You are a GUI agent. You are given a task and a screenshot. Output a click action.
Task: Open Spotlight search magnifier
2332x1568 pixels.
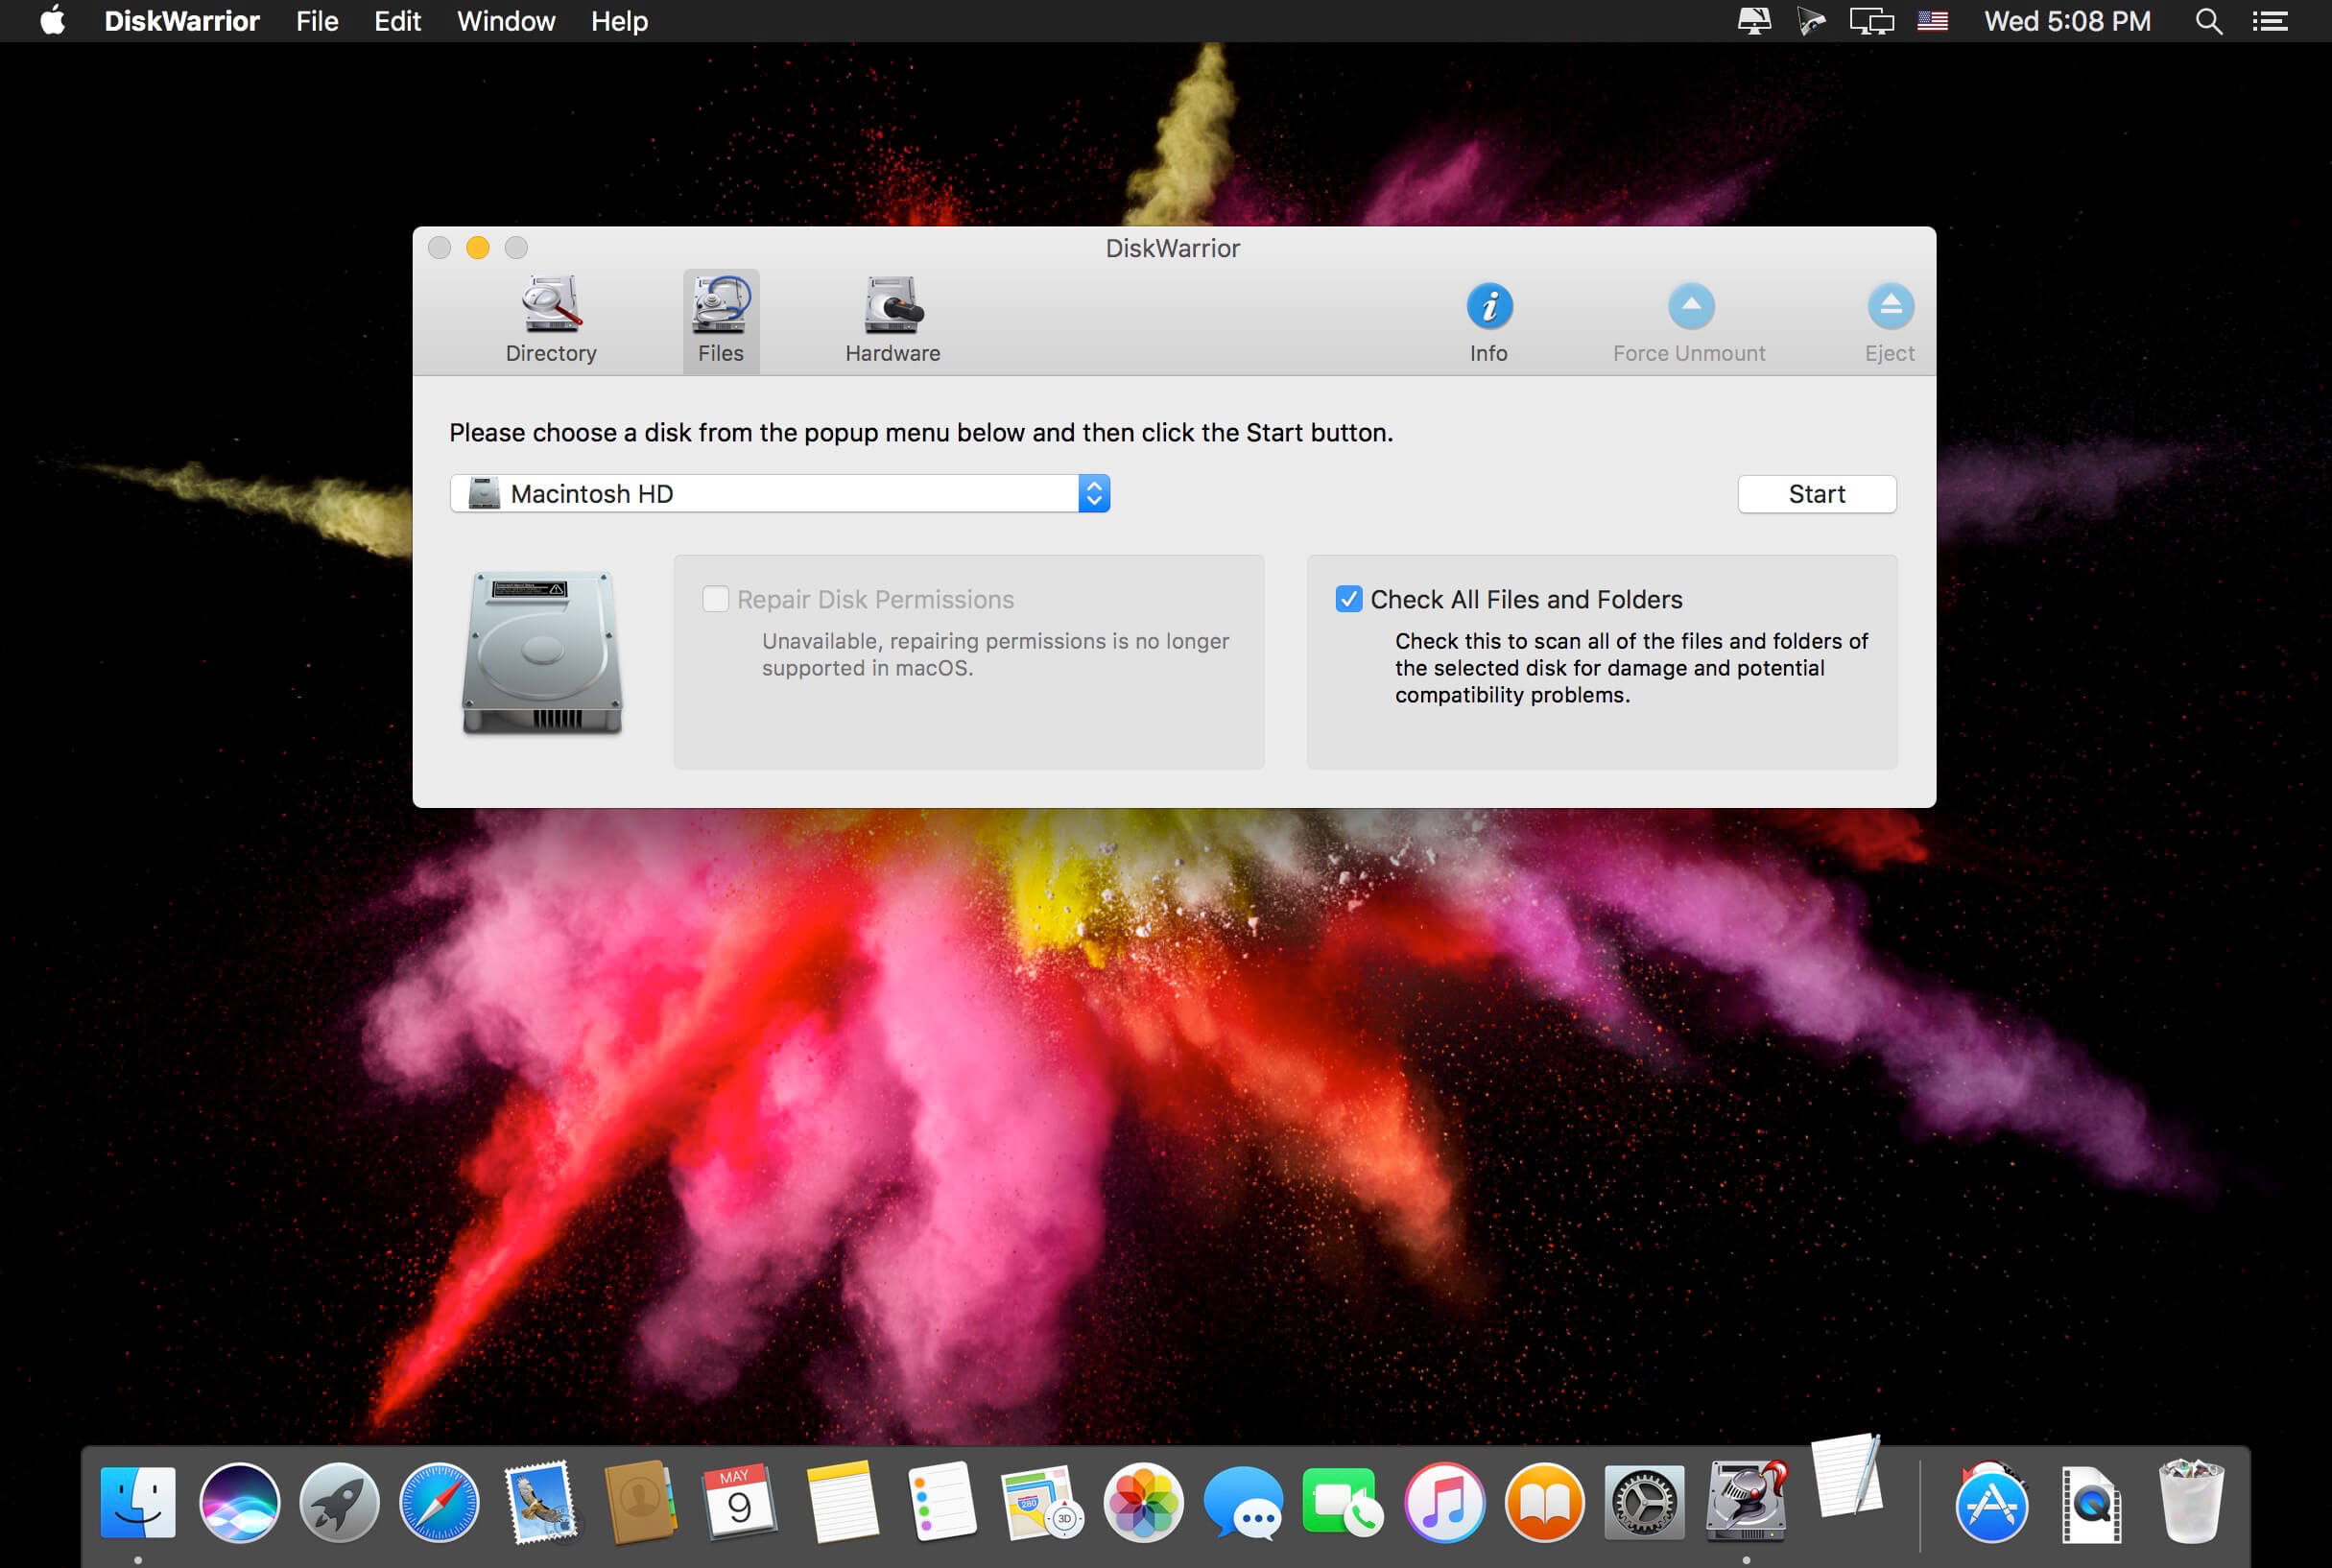2209,21
